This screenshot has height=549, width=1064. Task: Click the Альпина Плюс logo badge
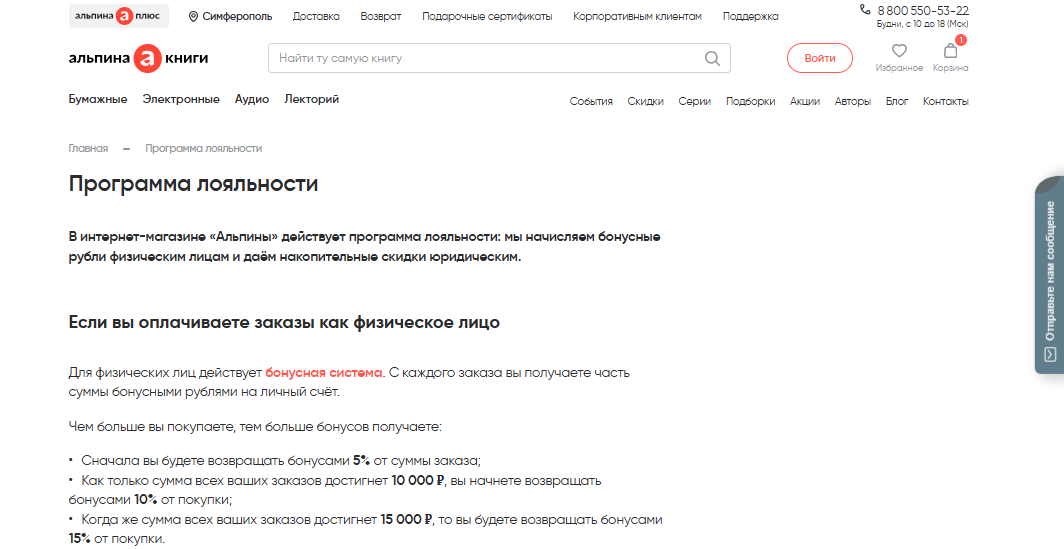[119, 16]
